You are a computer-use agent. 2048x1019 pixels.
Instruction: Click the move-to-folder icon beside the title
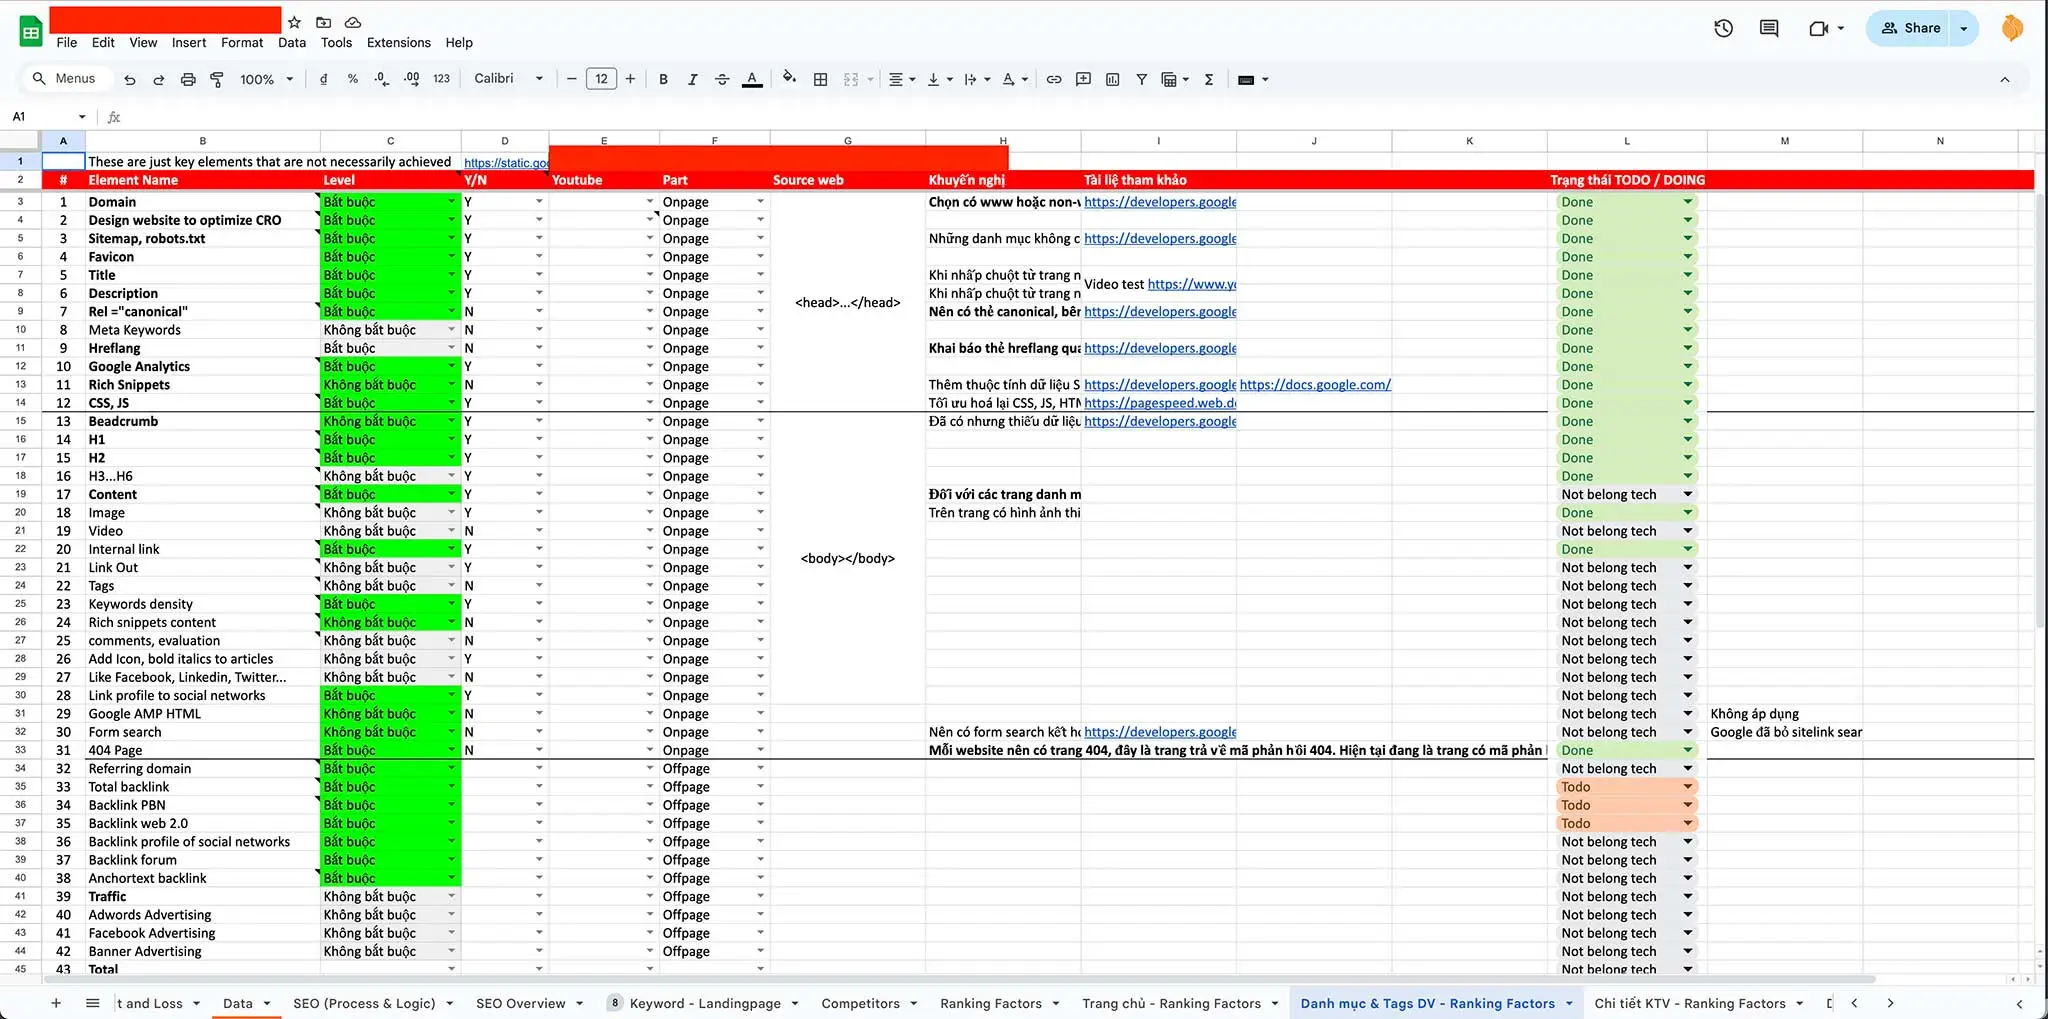(x=323, y=22)
